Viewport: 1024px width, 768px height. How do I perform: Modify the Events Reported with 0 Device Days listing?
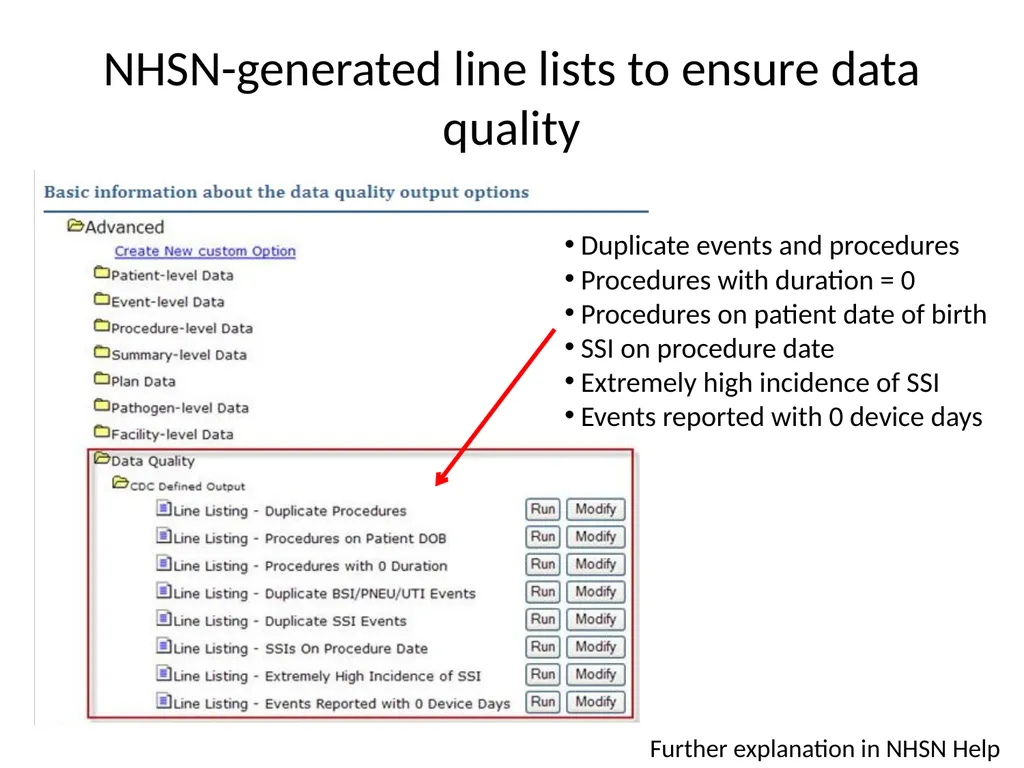coord(596,702)
